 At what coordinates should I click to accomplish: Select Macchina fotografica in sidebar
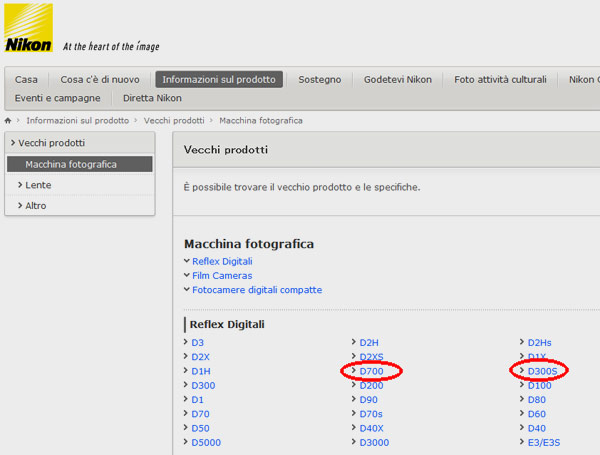pyautogui.click(x=71, y=164)
